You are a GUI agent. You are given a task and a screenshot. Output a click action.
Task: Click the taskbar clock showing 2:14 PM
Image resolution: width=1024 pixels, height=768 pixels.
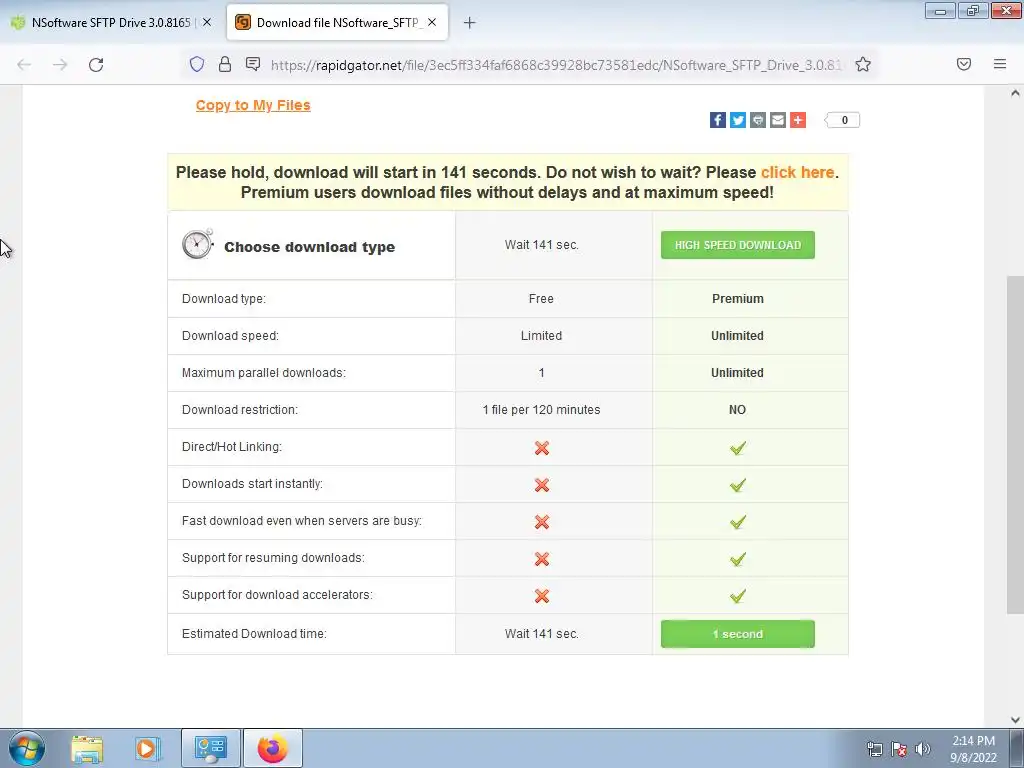point(973,749)
